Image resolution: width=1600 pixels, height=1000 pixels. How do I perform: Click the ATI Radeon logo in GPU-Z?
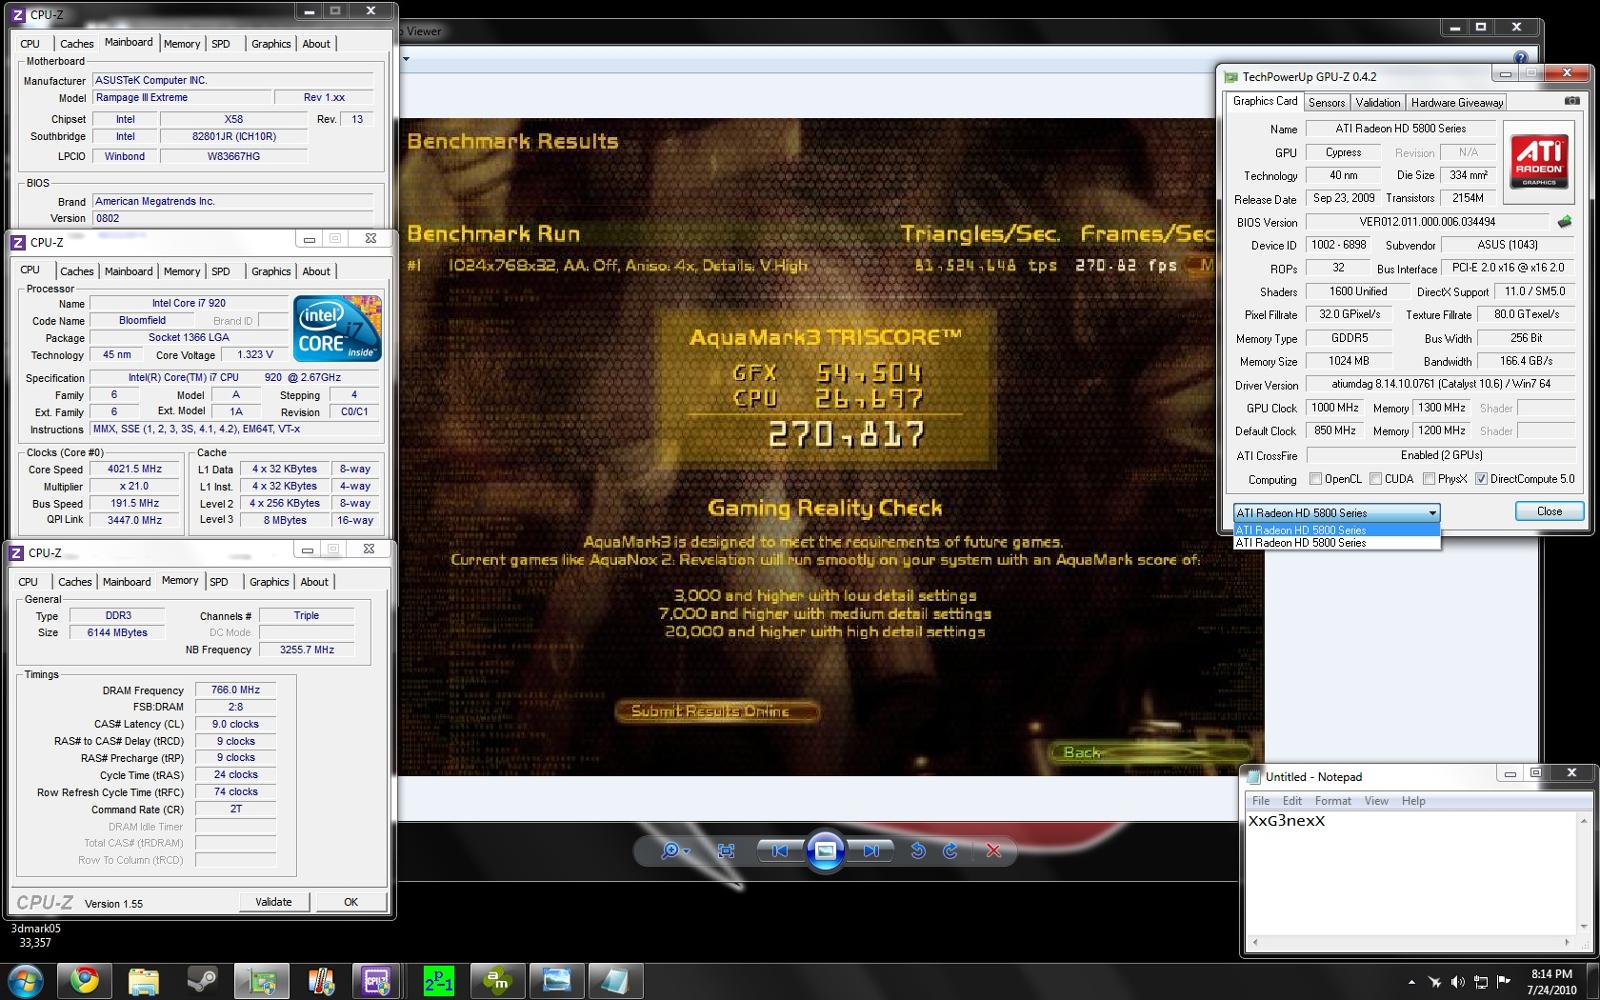tap(1539, 160)
